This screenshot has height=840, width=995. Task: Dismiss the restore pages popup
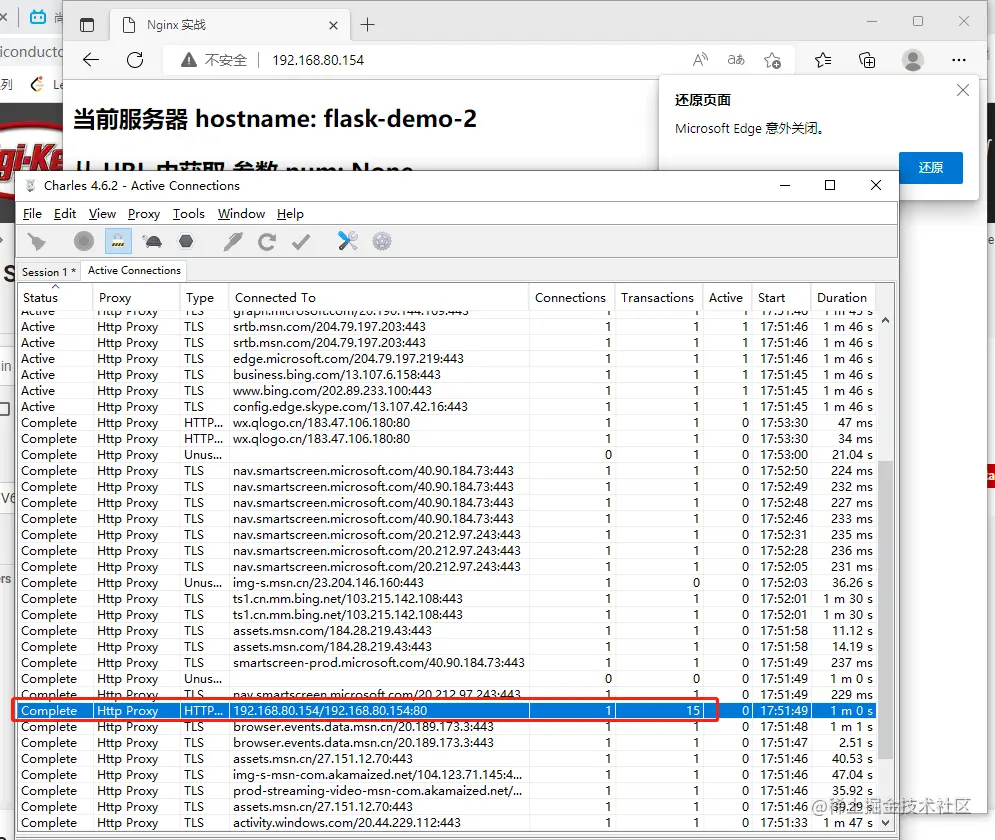tap(963, 90)
